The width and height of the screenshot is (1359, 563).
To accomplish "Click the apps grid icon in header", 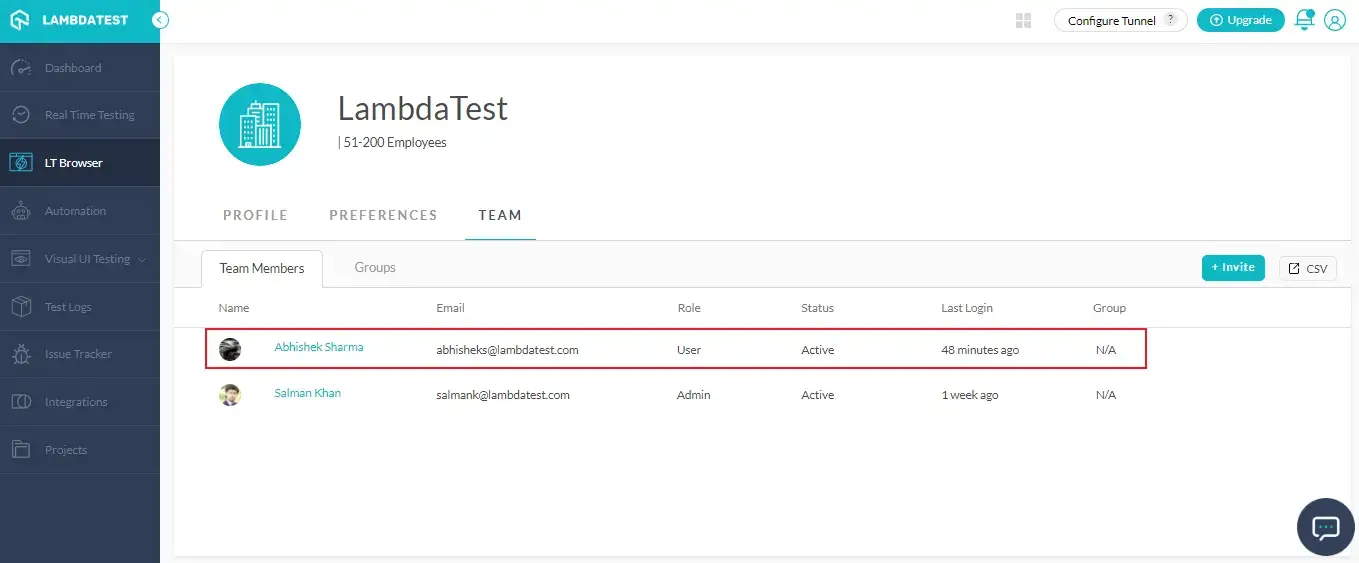I will [x=1023, y=20].
